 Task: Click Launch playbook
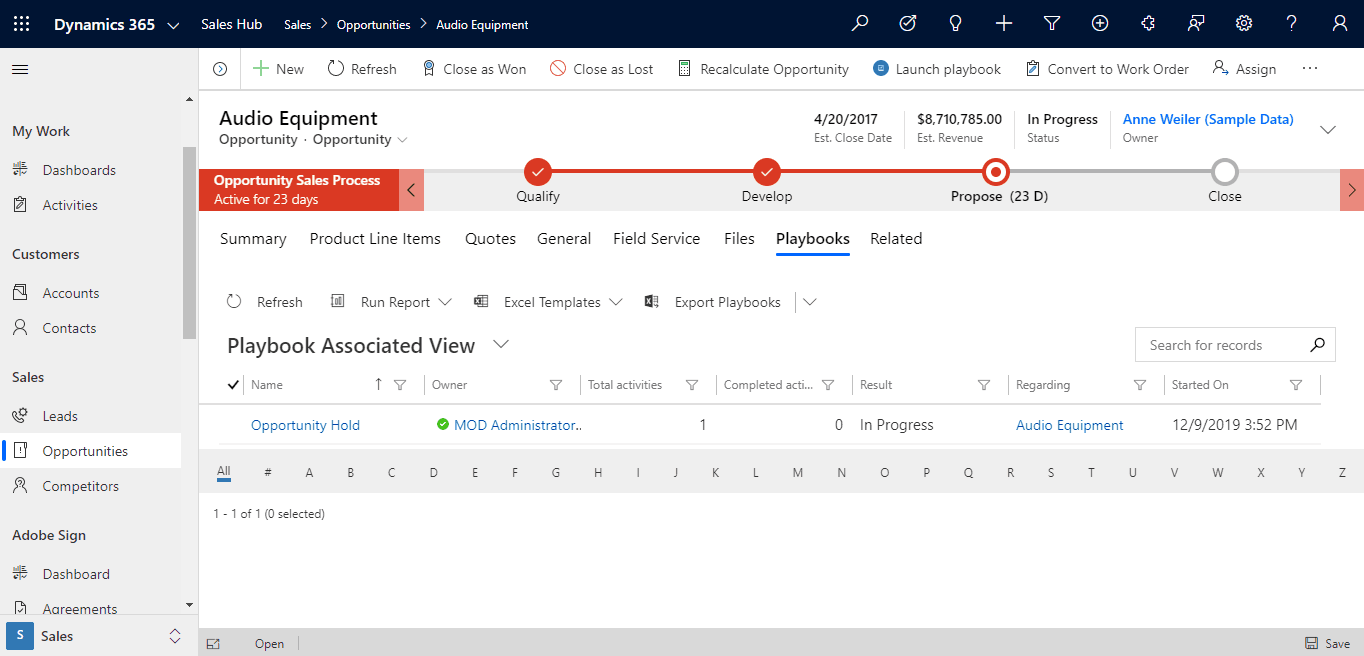(x=937, y=69)
